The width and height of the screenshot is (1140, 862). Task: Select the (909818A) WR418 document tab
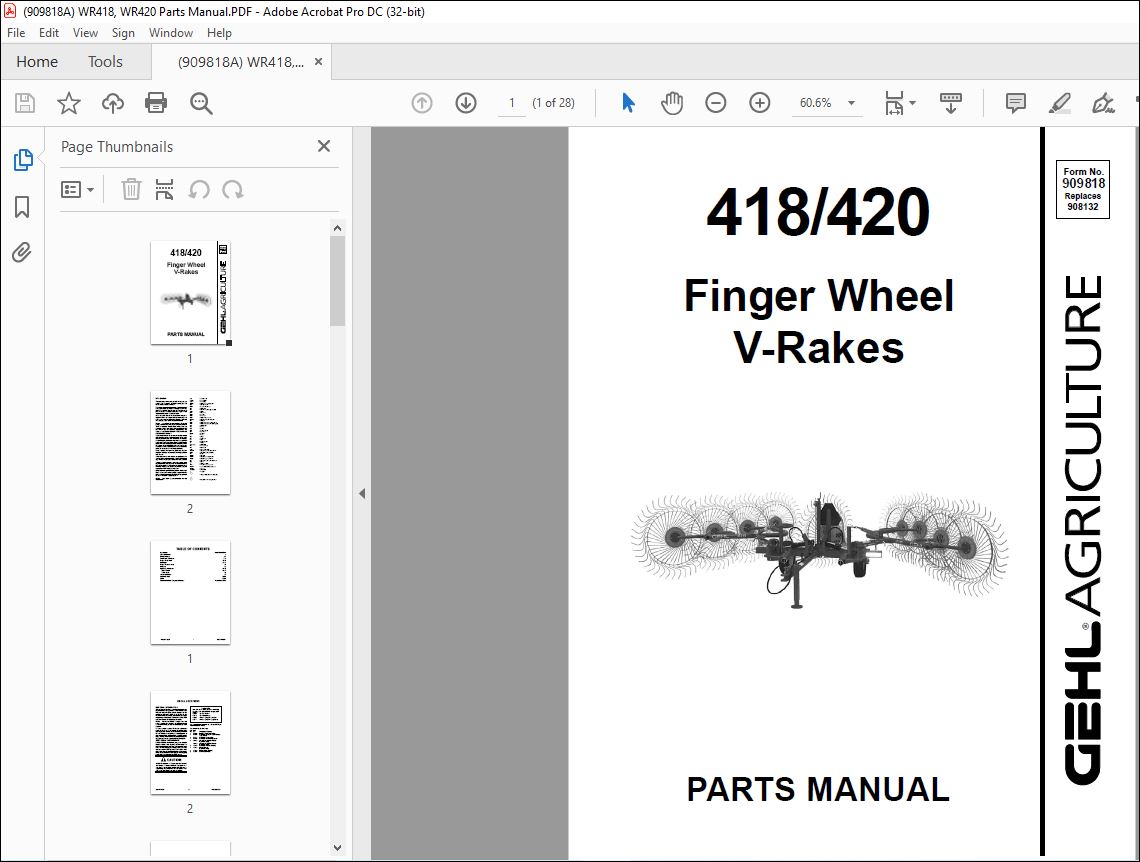(241, 62)
